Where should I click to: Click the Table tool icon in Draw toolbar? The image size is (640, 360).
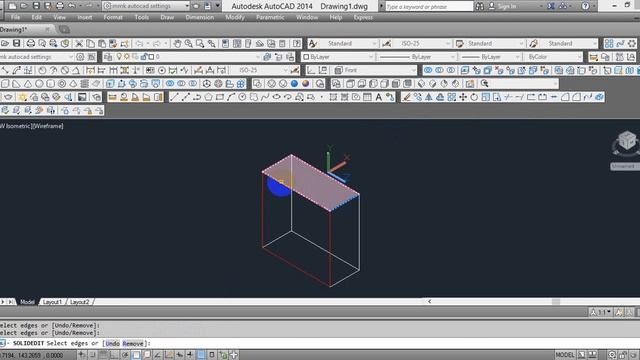click(367, 97)
